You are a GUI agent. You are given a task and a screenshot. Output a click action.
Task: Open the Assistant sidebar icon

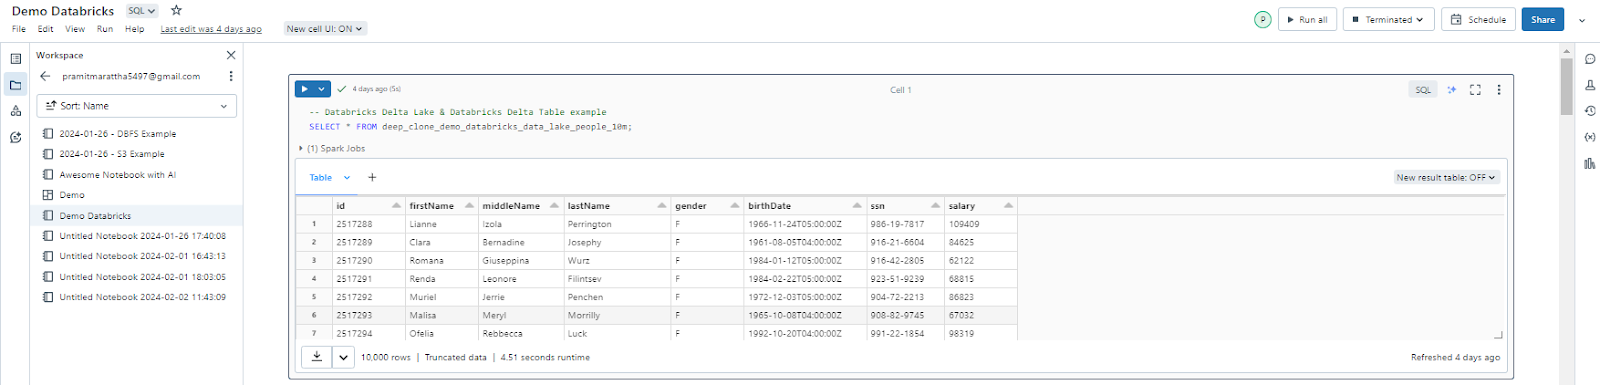(x=15, y=137)
